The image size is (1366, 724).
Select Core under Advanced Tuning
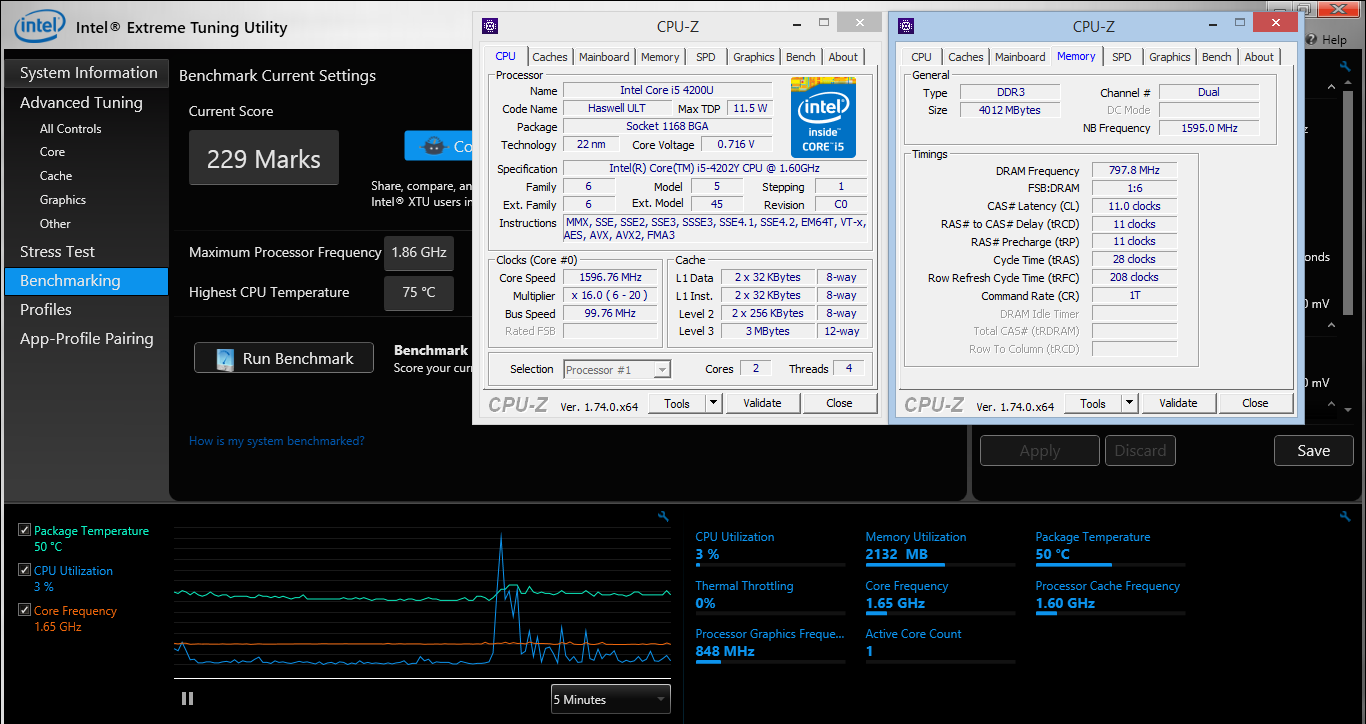[x=52, y=152]
